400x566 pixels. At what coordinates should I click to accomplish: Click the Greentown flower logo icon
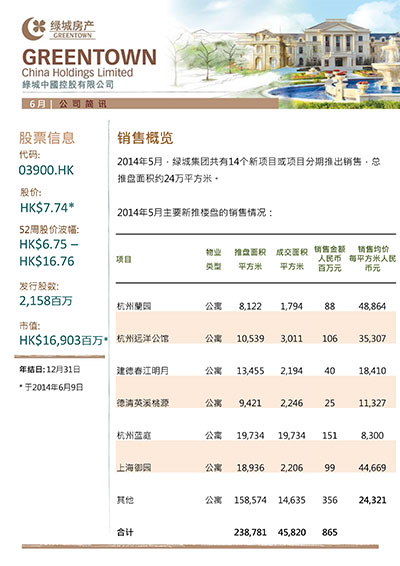tap(34, 28)
